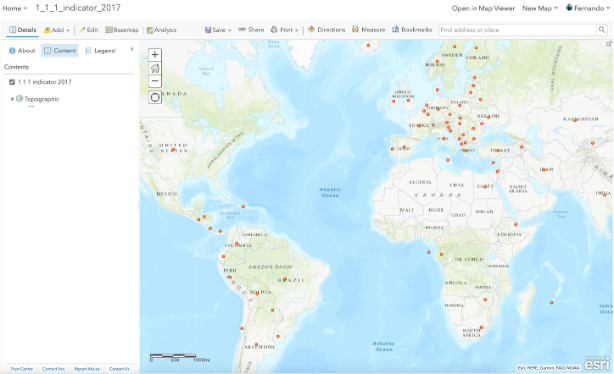
Task: Open the Save dropdown
Action: [x=218, y=30]
